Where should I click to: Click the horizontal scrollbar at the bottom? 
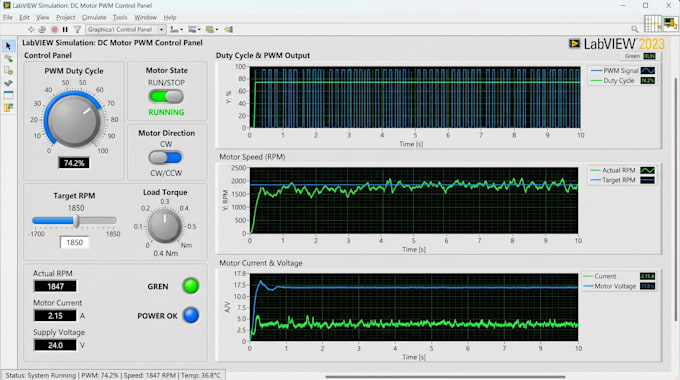point(445,377)
